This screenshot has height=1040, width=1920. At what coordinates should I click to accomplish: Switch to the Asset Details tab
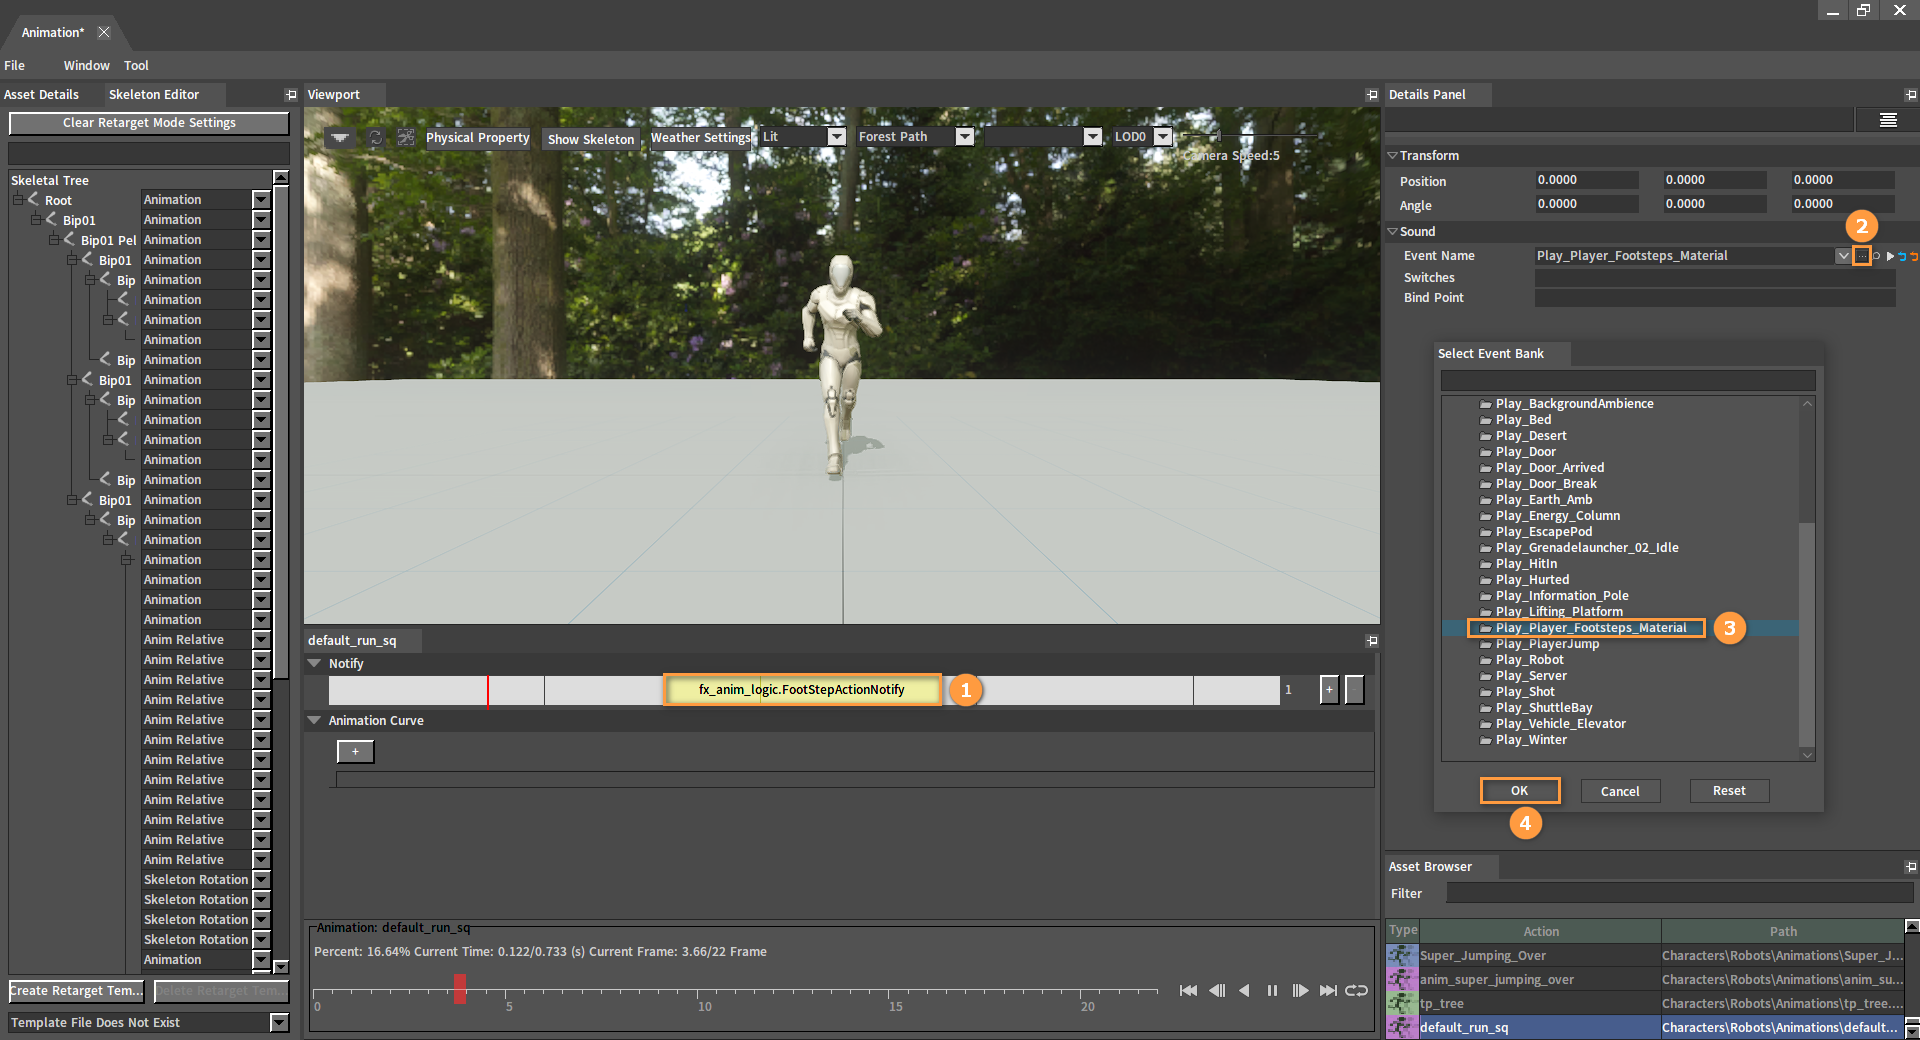(42, 95)
